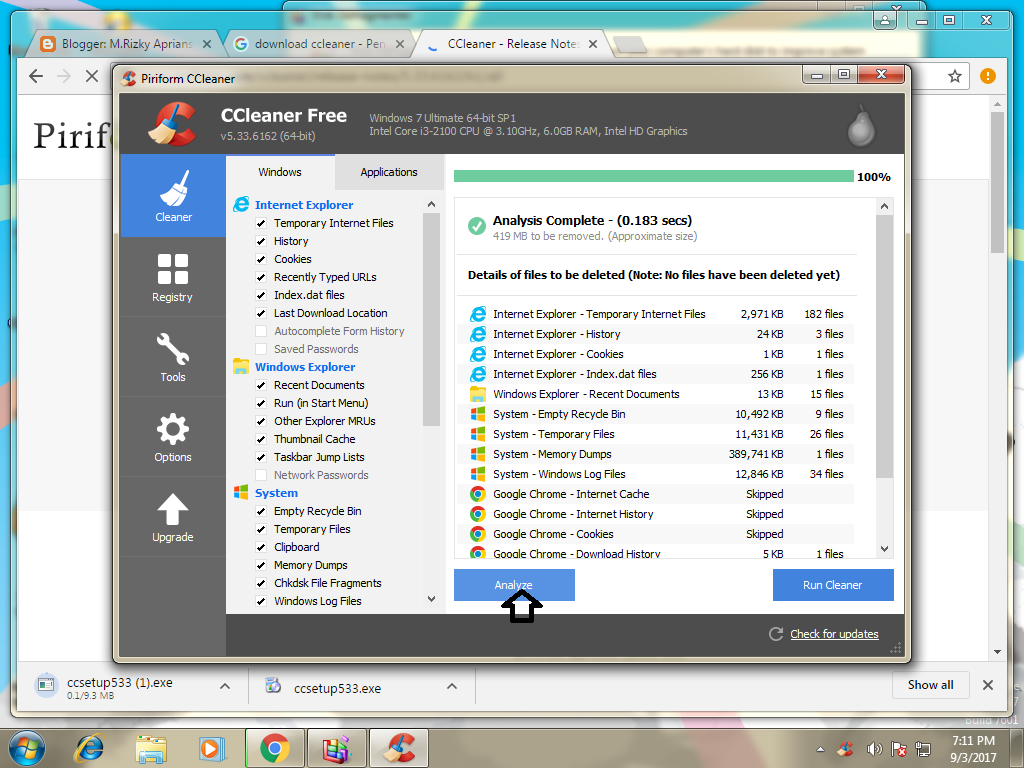Click the results pane scroll-up arrow

pyautogui.click(x=884, y=206)
